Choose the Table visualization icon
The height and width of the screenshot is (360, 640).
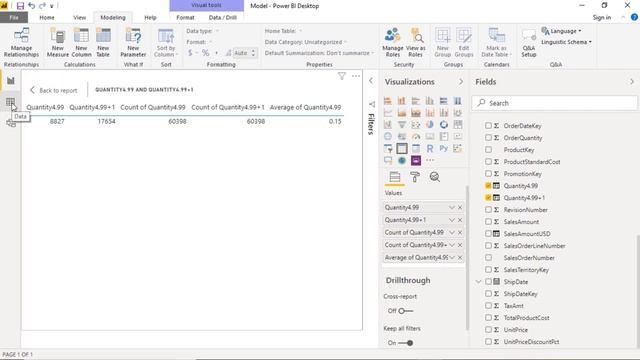click(402, 149)
